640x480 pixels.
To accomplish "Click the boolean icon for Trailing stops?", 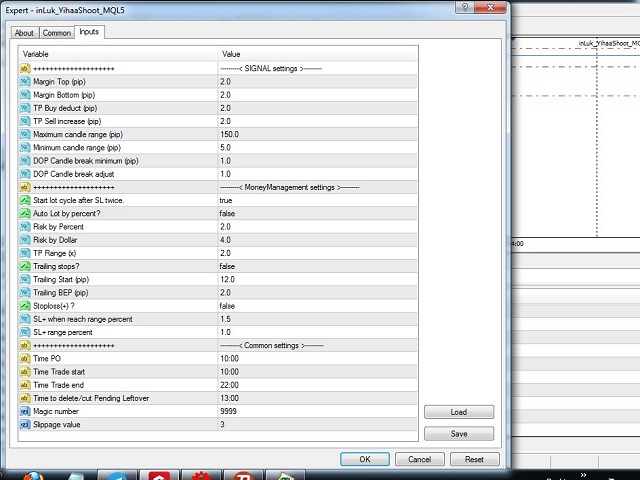I will (25, 266).
